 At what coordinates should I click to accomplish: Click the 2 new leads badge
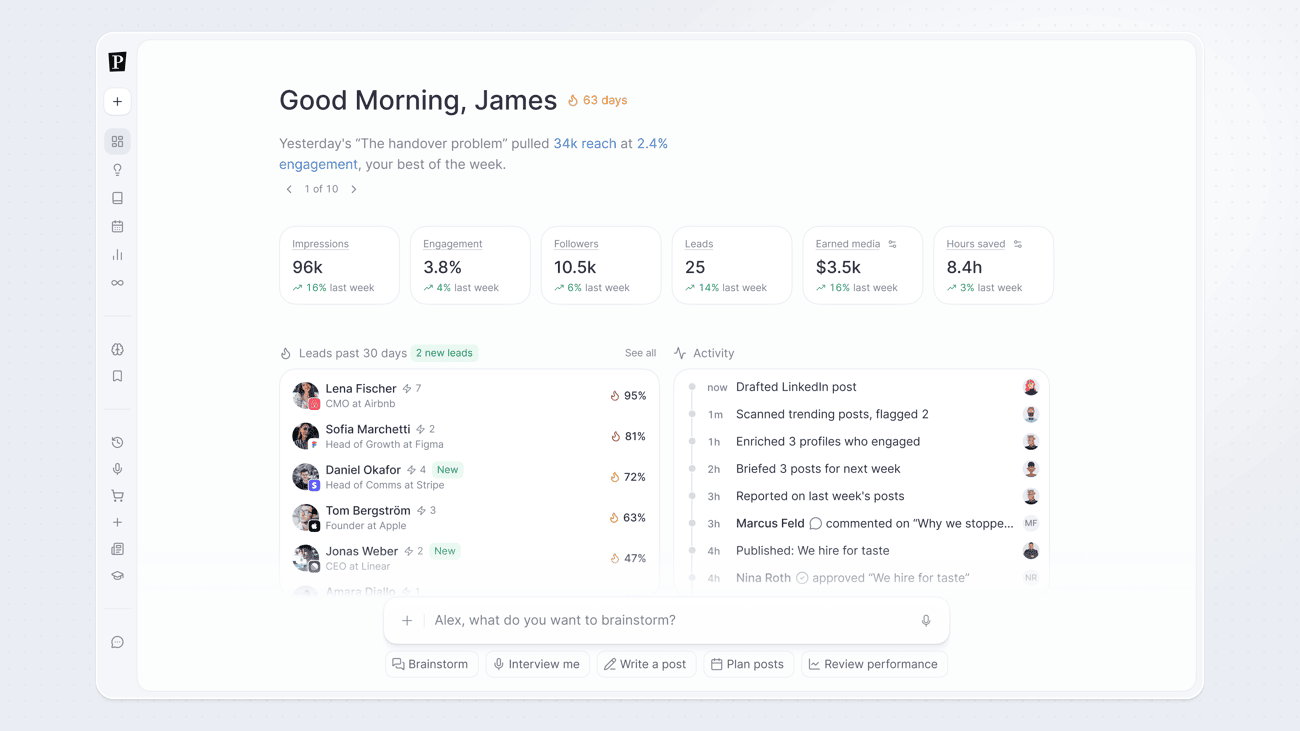tap(444, 353)
